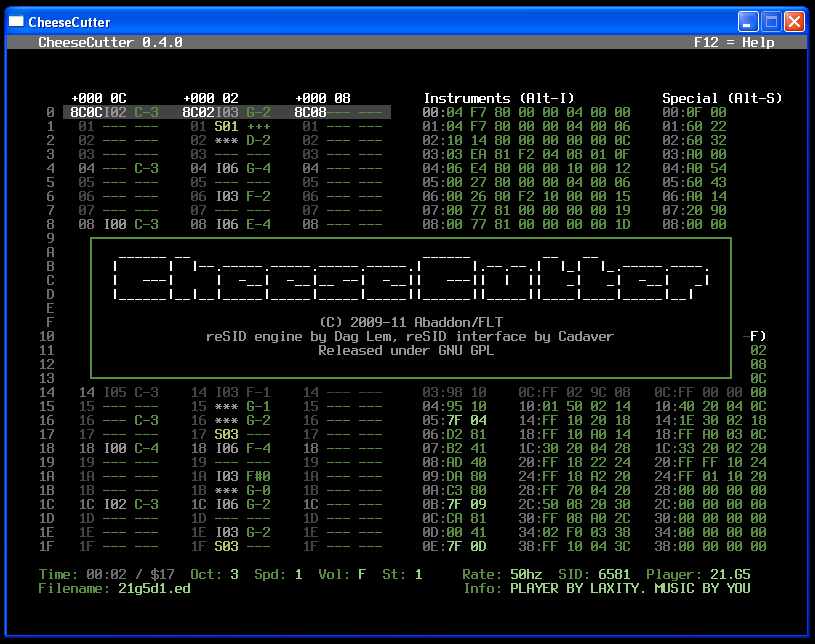Select pulse table row '10:01 50 02 14'
Viewport: 815px width, 644px height.
(574, 406)
